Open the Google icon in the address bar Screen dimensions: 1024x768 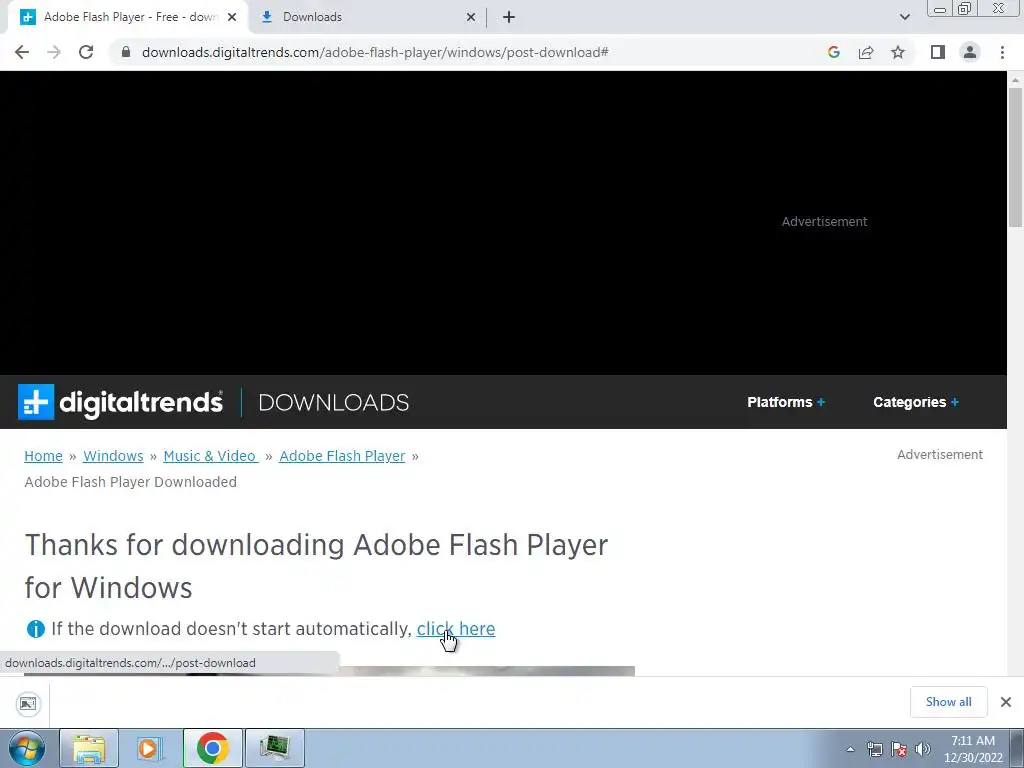(x=833, y=52)
